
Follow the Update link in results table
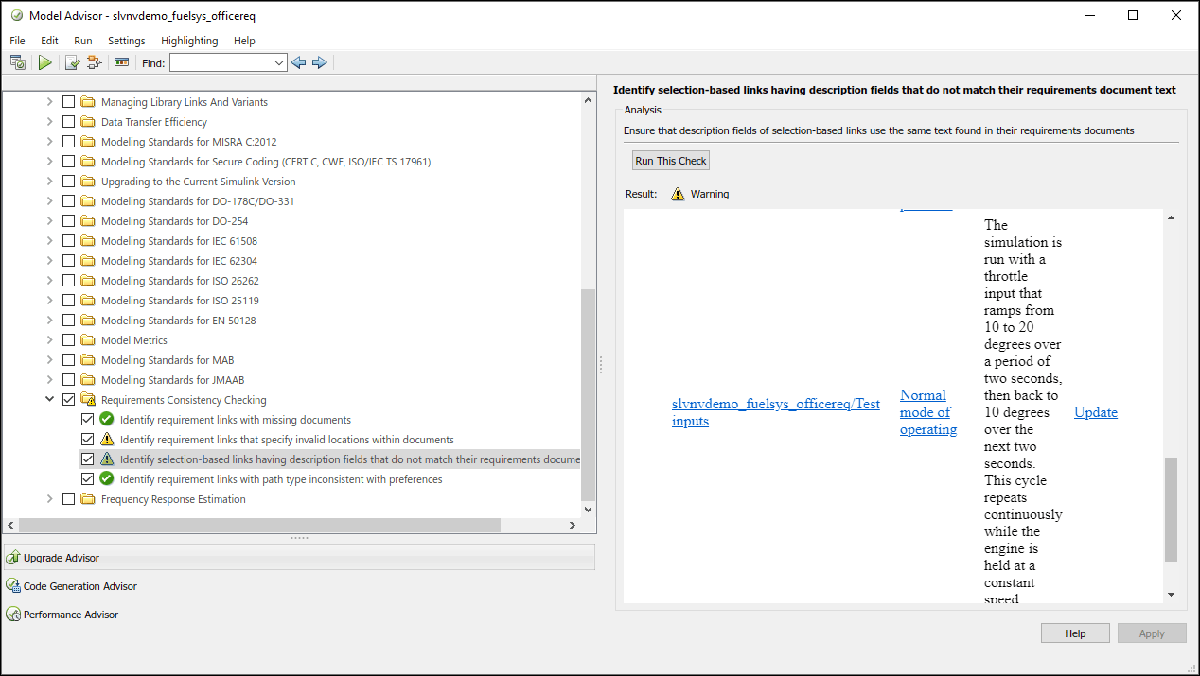point(1095,412)
